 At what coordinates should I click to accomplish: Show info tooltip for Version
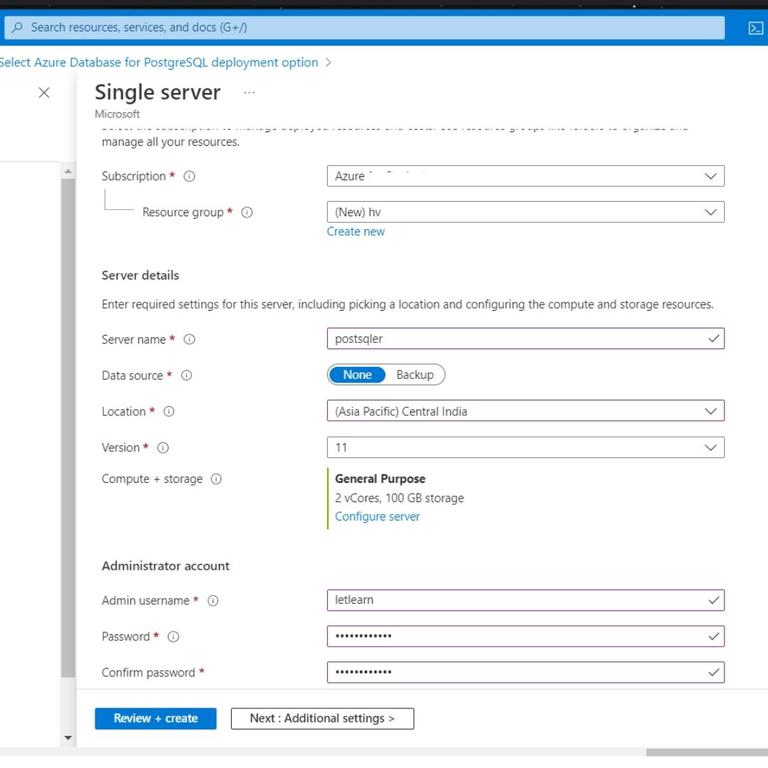(163, 448)
